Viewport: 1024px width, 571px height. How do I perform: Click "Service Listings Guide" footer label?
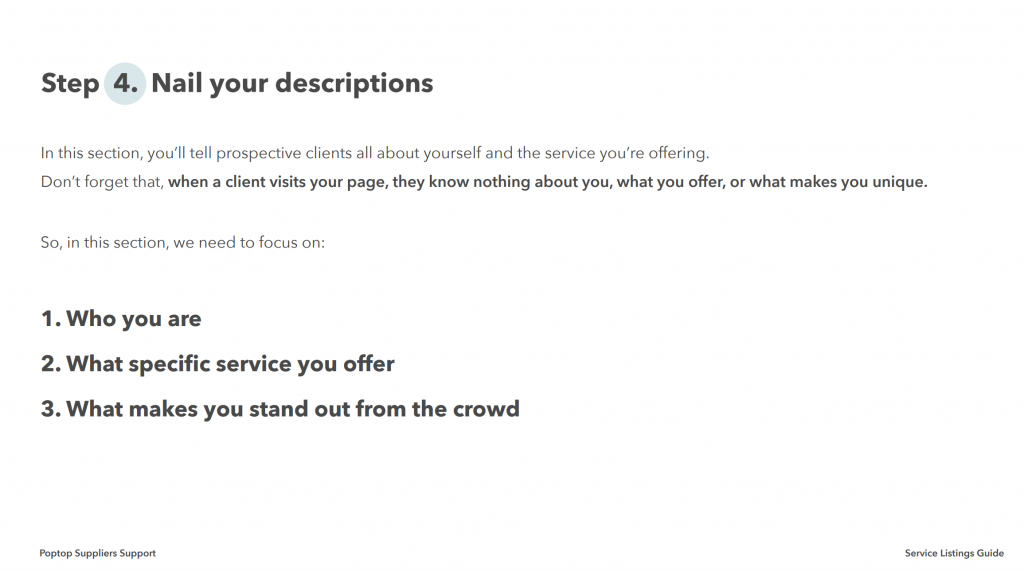point(954,553)
